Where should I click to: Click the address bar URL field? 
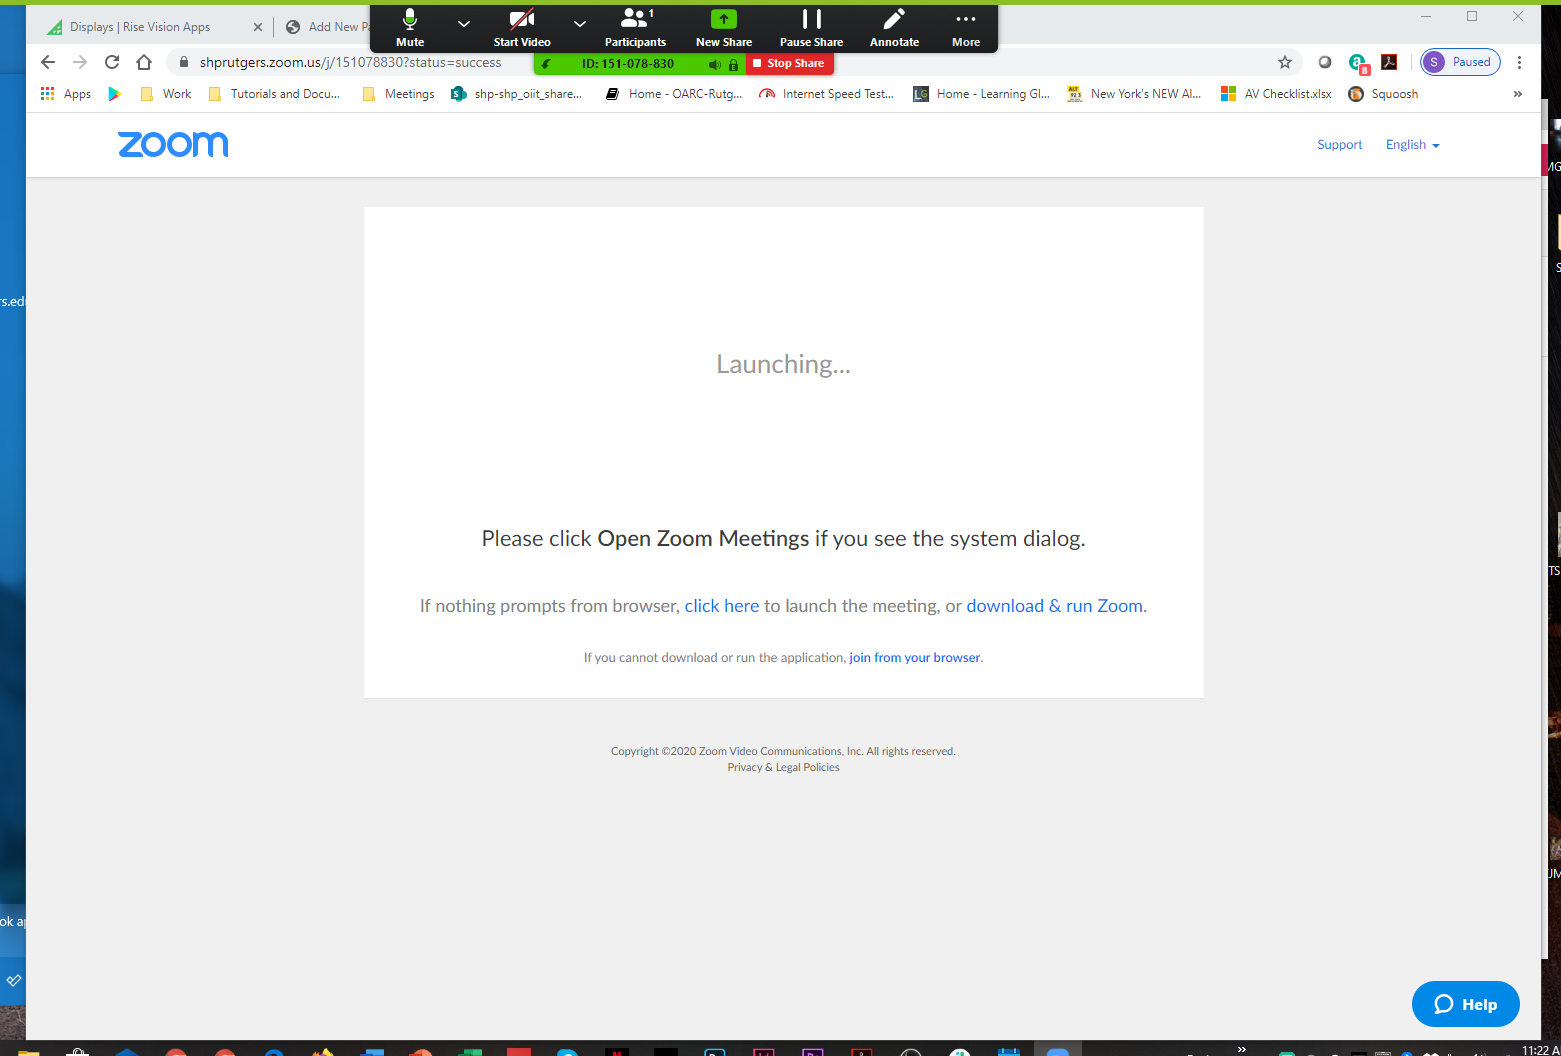coord(350,62)
